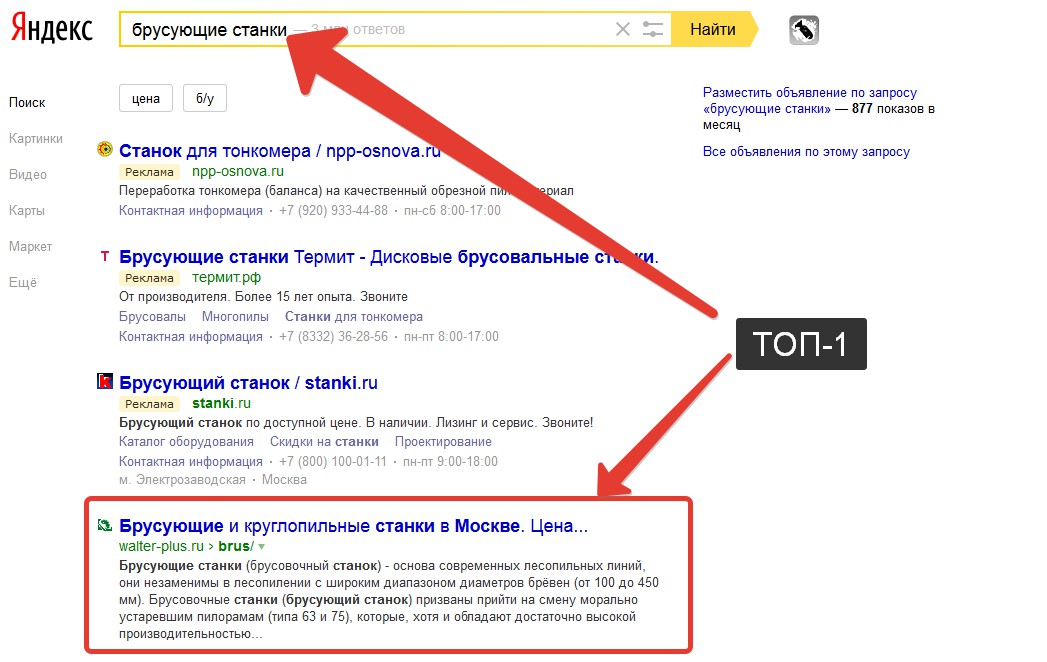Open the Проектирование sitelink
The height and width of the screenshot is (662, 1047).
(443, 442)
